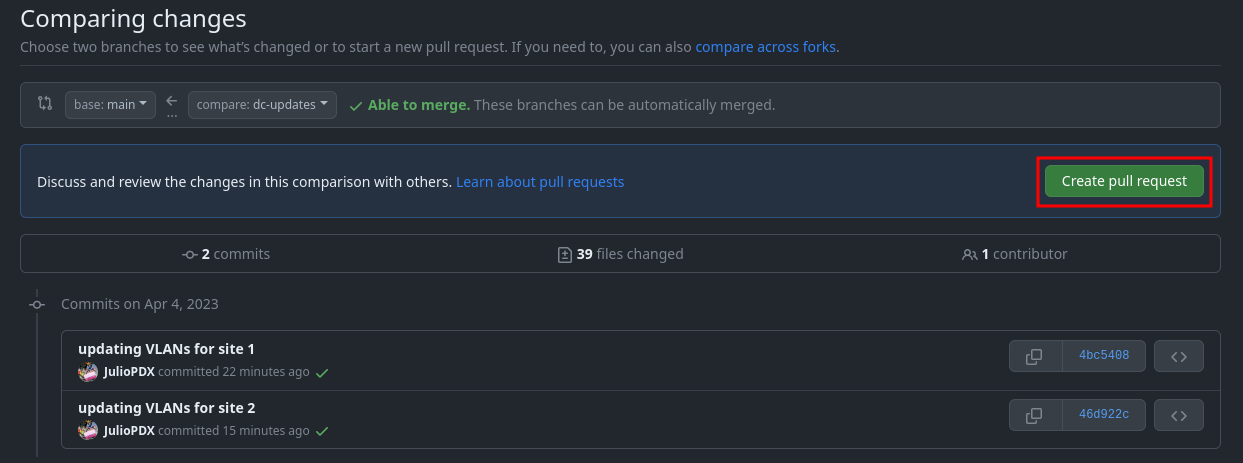Browse repository code at commit 4bc5408

point(1178,356)
